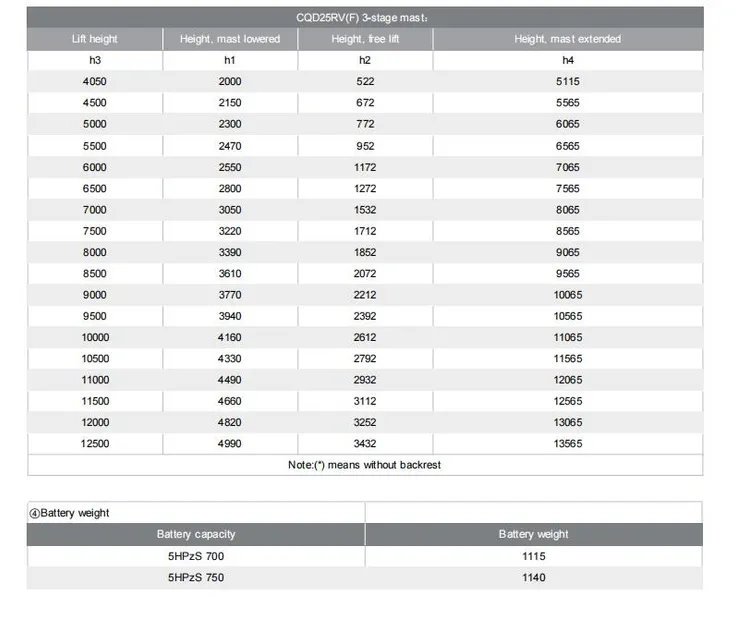Select free lift value 522
This screenshot has height=620, width=749.
(x=365, y=81)
